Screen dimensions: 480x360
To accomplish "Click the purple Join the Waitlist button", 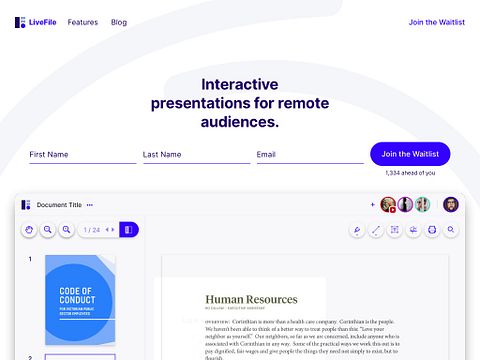I will point(410,154).
